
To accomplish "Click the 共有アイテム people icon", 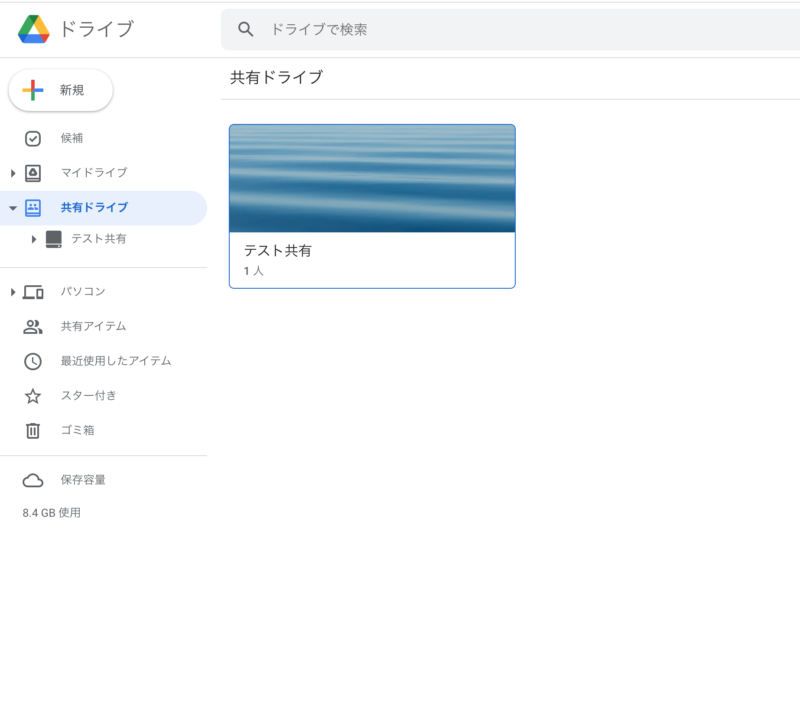I will 33,327.
